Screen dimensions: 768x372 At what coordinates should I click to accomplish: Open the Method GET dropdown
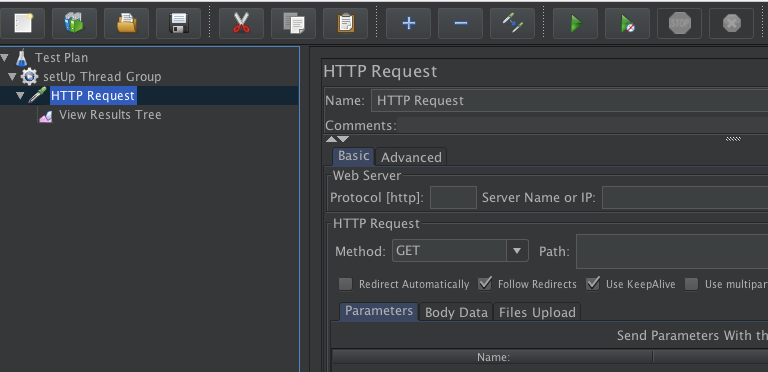(x=517, y=251)
